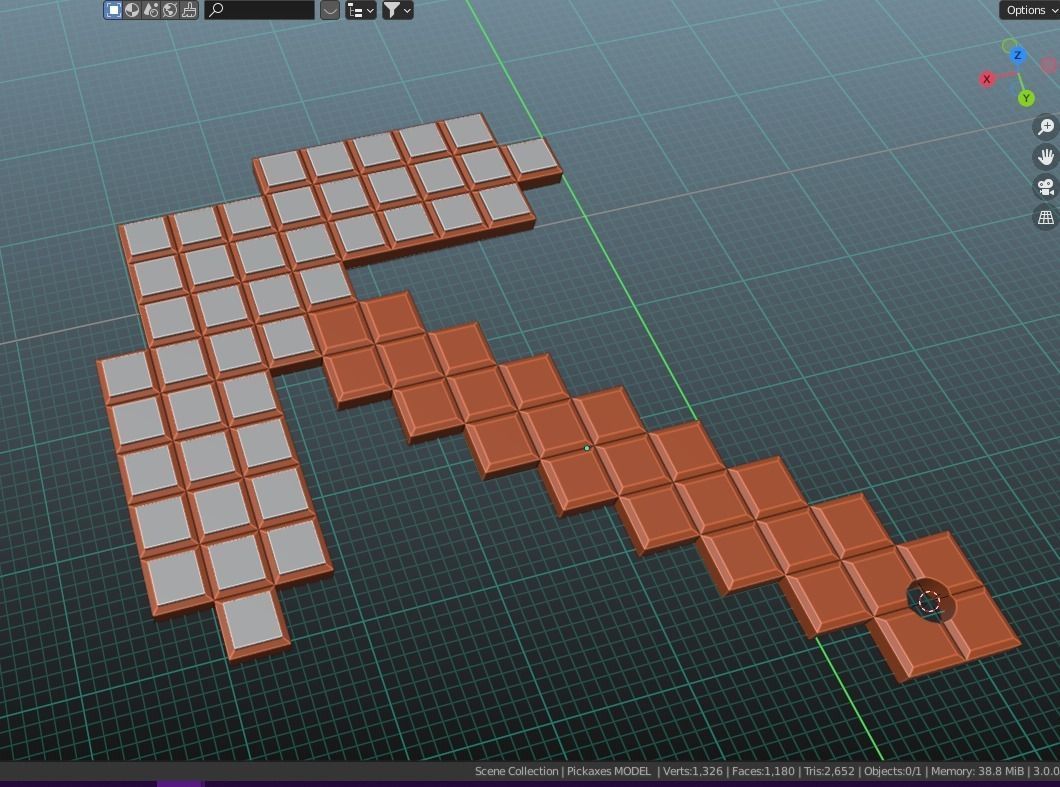Toggle the camera view button

tap(1046, 187)
